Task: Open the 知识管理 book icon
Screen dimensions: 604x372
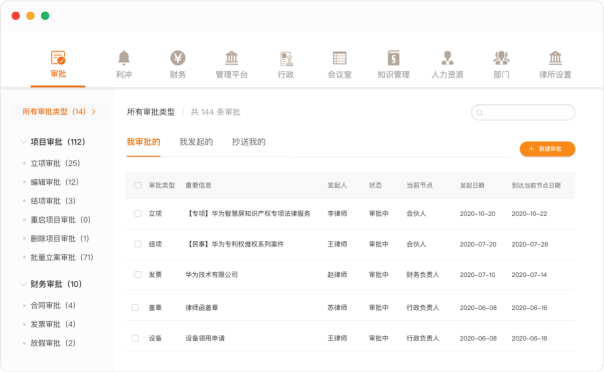Action: (393, 58)
